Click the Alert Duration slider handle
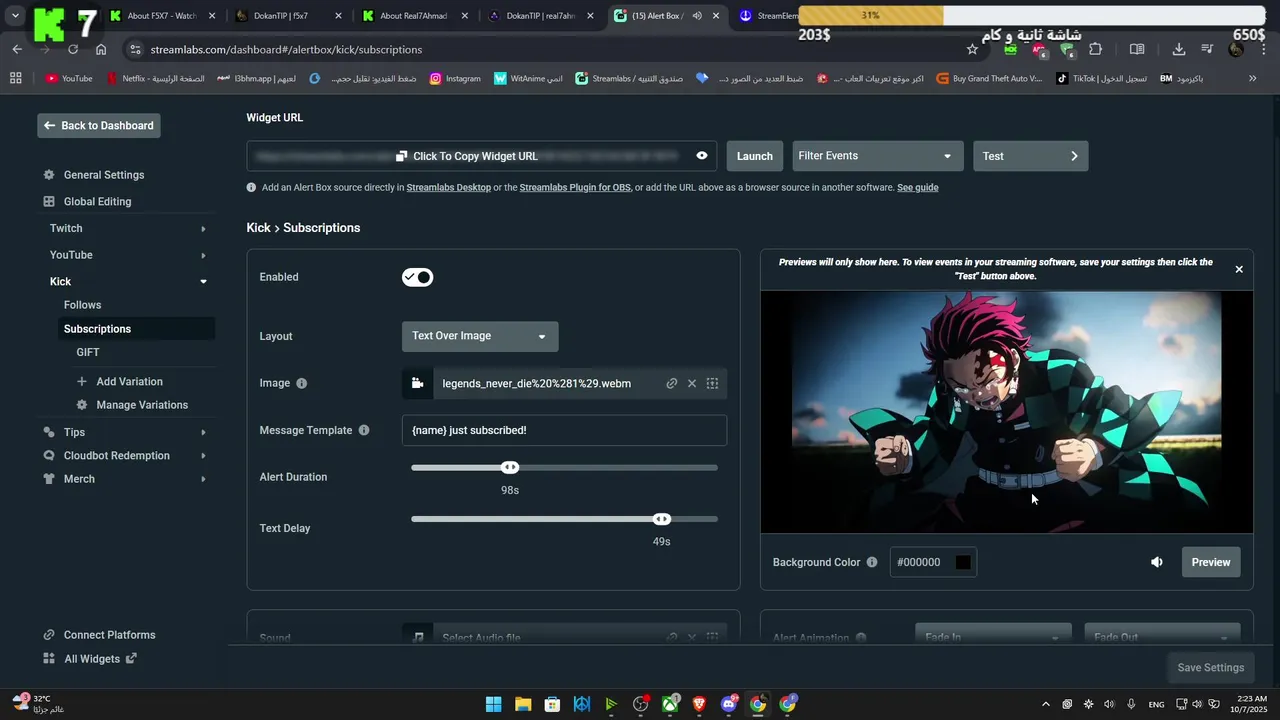Screen dimensions: 1280x720 point(510,467)
